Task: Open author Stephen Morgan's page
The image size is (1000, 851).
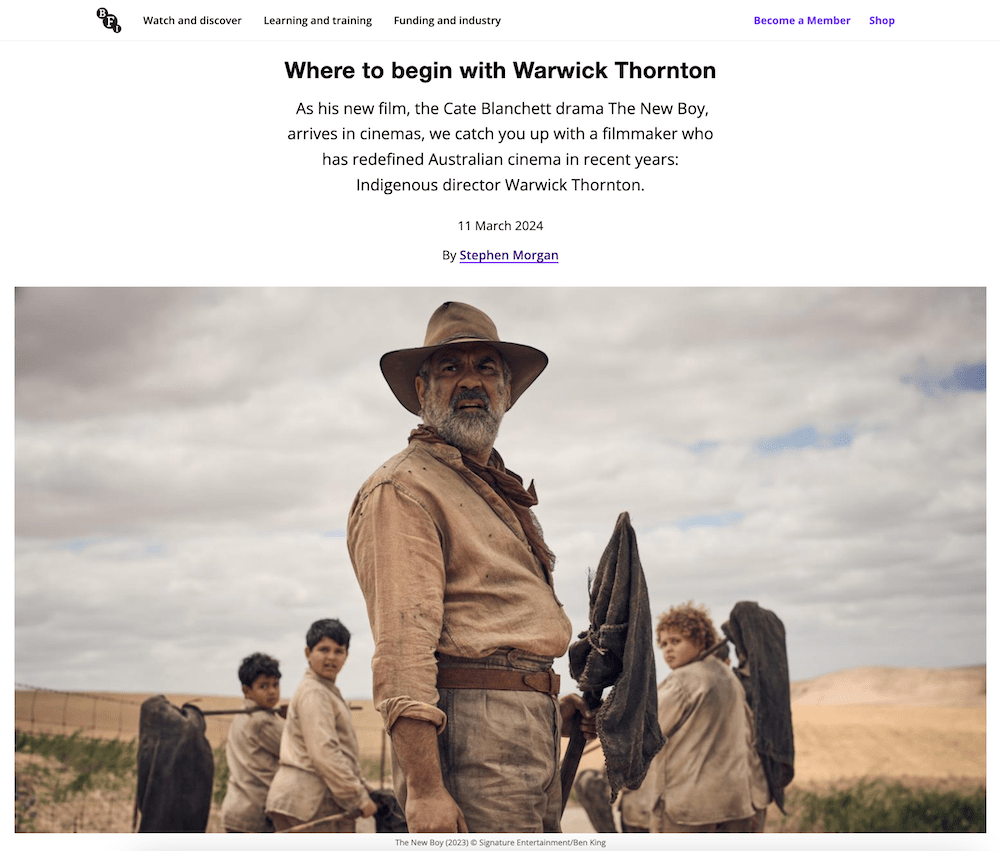Action: point(509,255)
